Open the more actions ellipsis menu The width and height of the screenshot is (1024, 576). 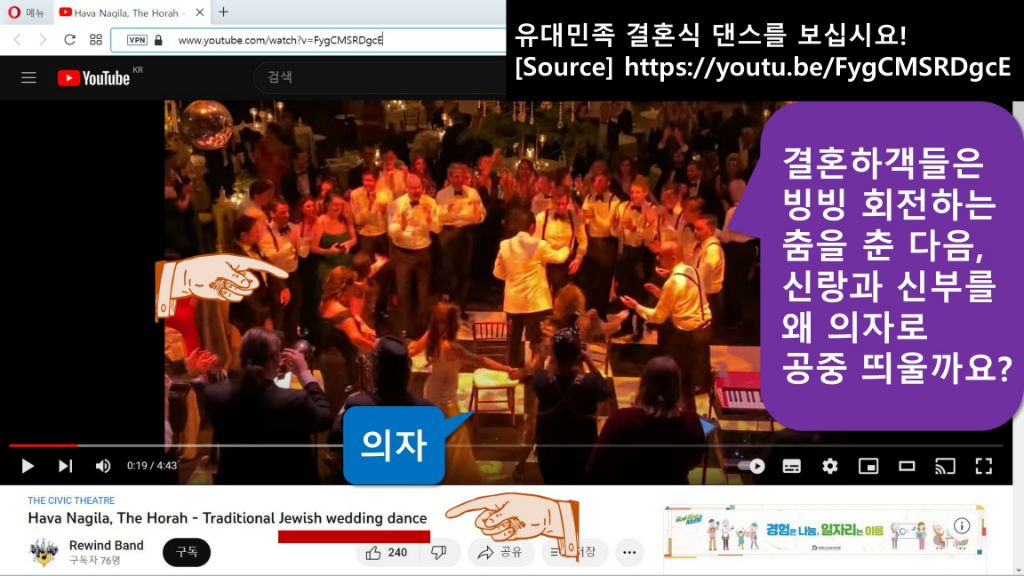pos(630,552)
